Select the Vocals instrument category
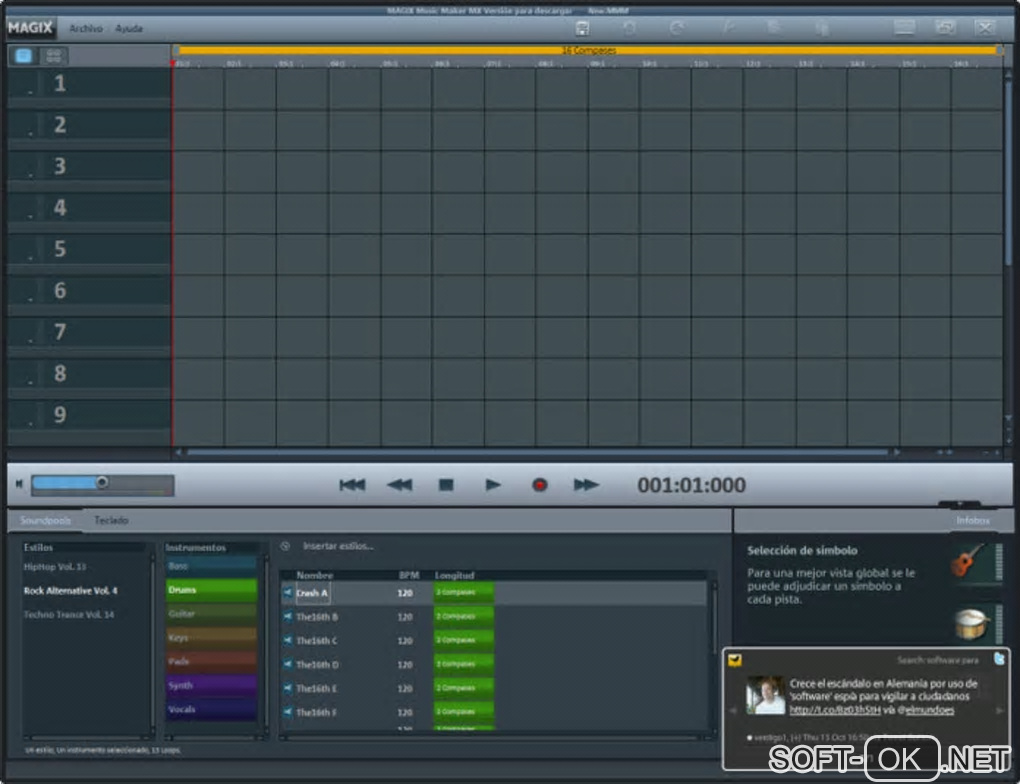Viewport: 1020px width, 784px height. point(211,710)
